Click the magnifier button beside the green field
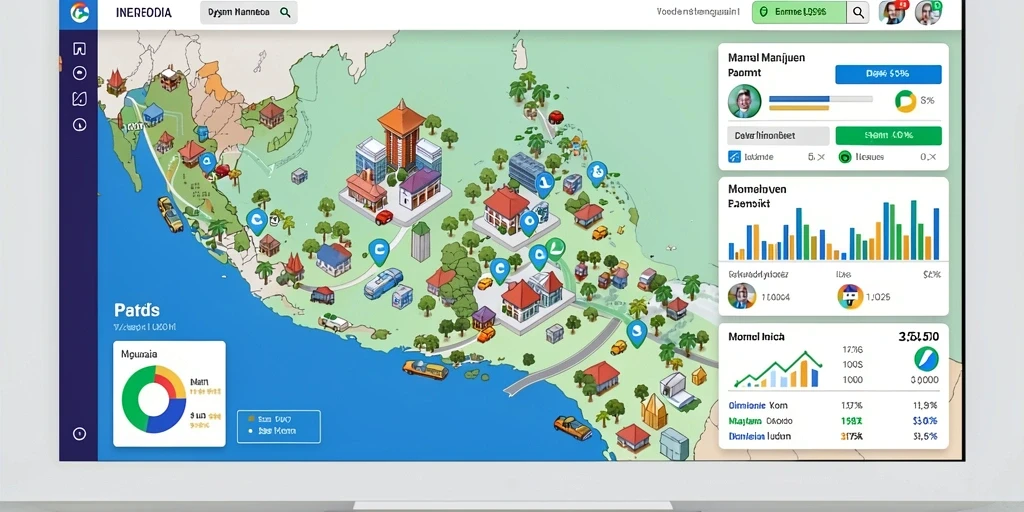1024x512 pixels. (x=858, y=12)
